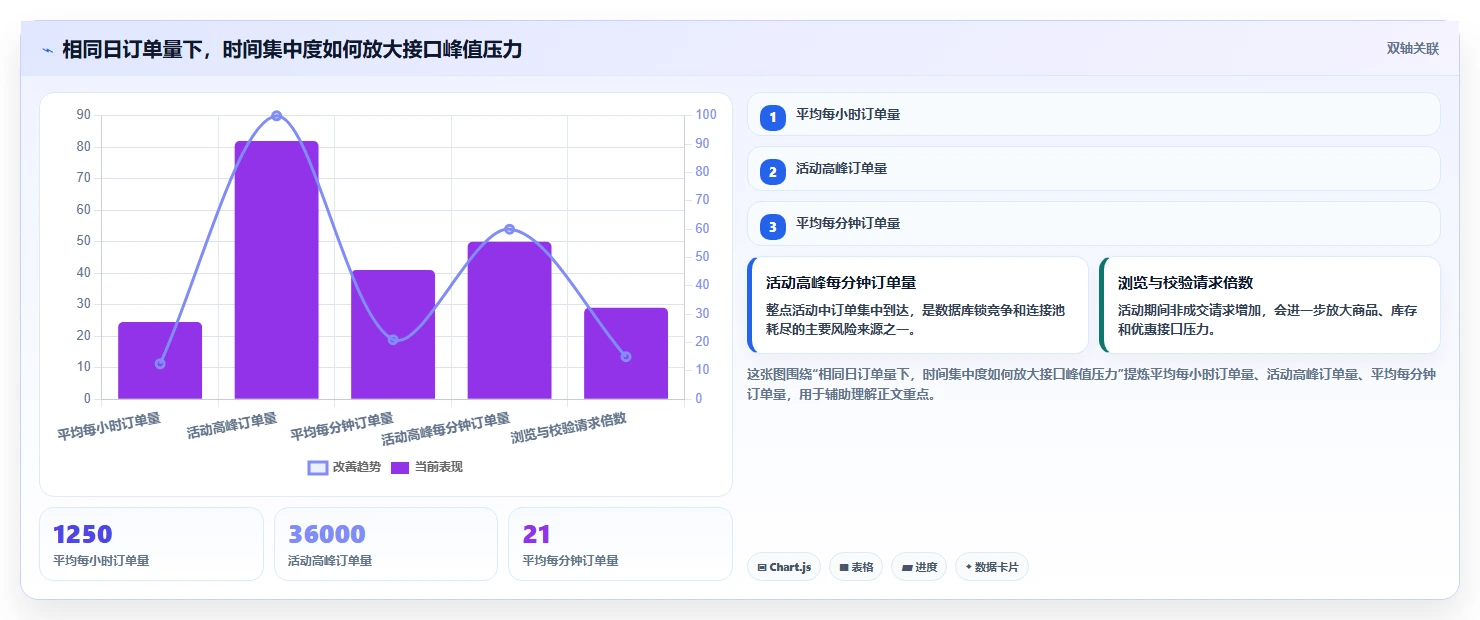
Task: Click the 21 stat card
Action: (620, 544)
